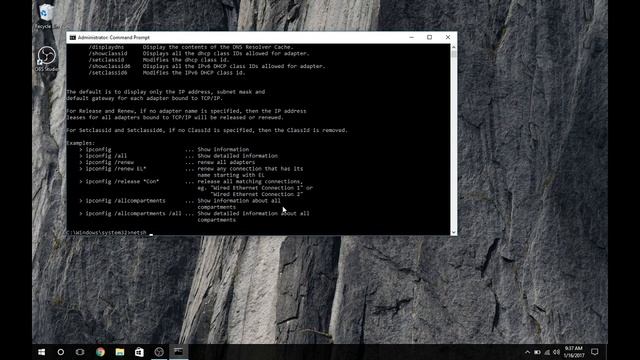Click the 'Examples:' heading in console
640x360 pixels.
pos(80,143)
